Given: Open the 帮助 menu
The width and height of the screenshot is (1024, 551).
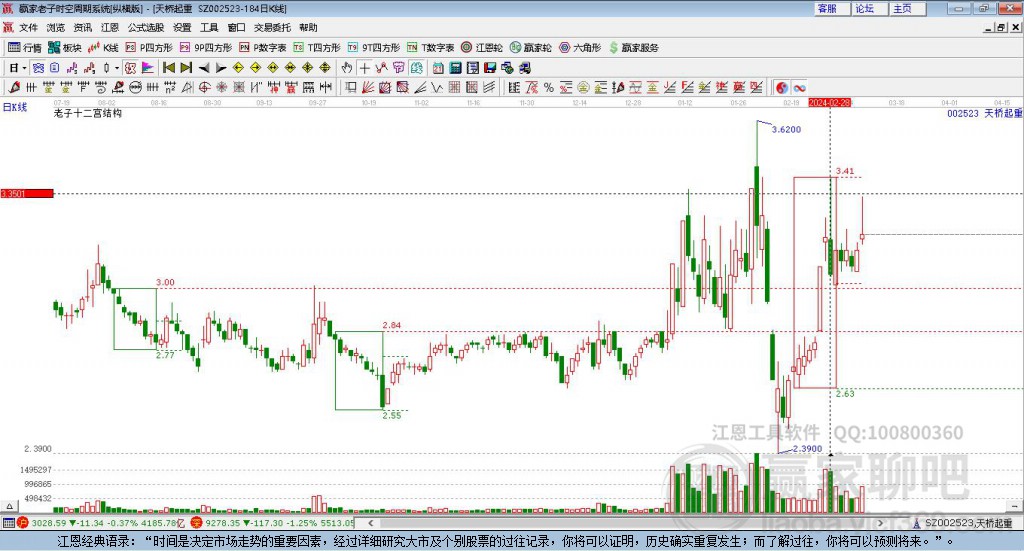Looking at the screenshot, I should pos(308,27).
